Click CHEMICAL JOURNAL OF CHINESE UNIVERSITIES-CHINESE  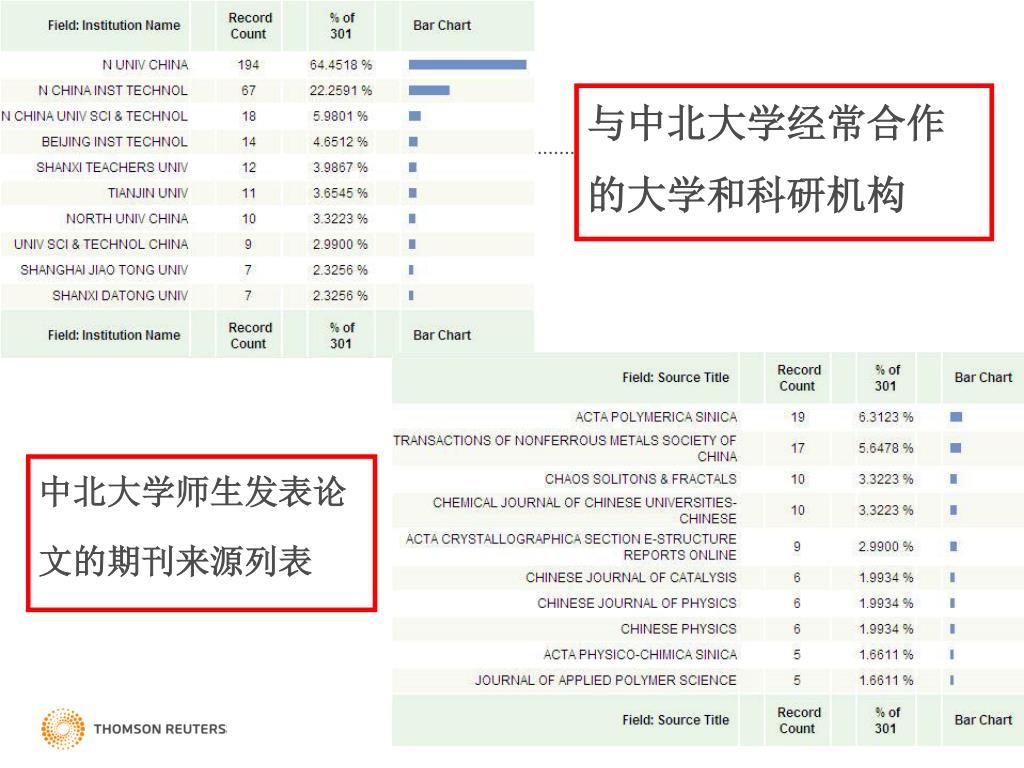pyautogui.click(x=584, y=510)
